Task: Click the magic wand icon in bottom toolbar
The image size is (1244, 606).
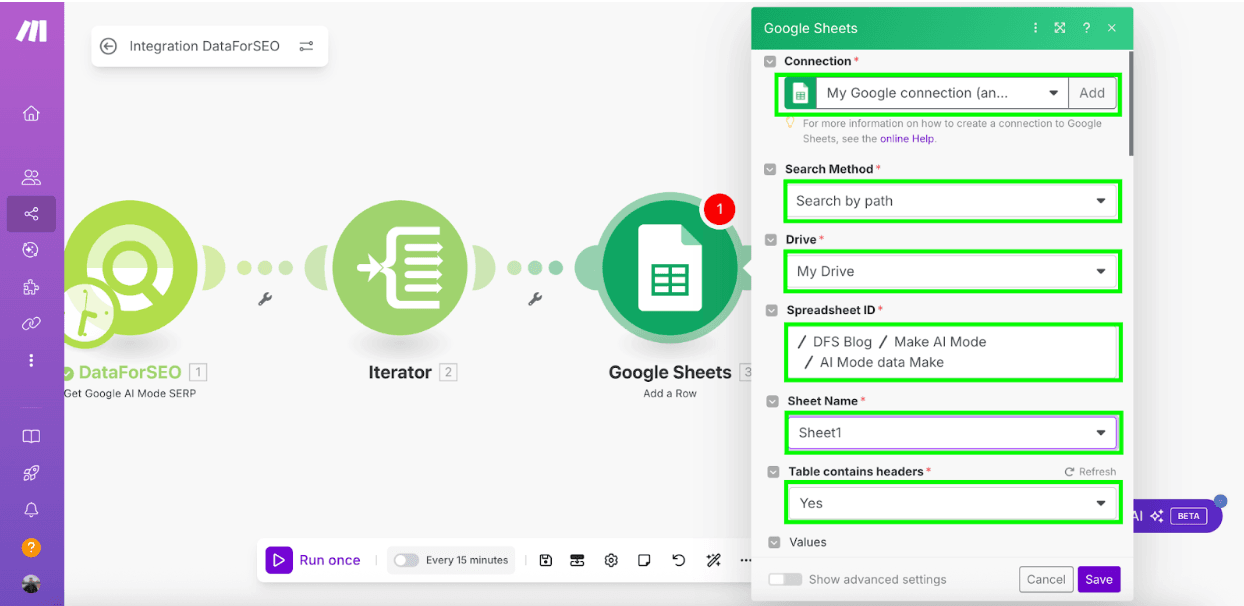Action: click(x=713, y=561)
